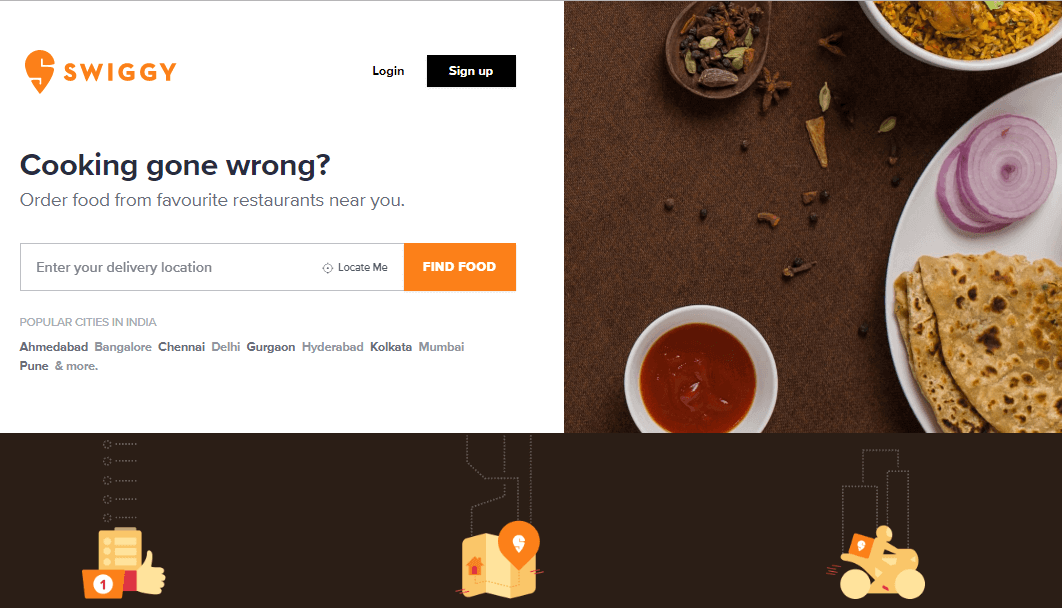Open Mumbai city link
Screen dimensions: 1062x608
point(442,347)
